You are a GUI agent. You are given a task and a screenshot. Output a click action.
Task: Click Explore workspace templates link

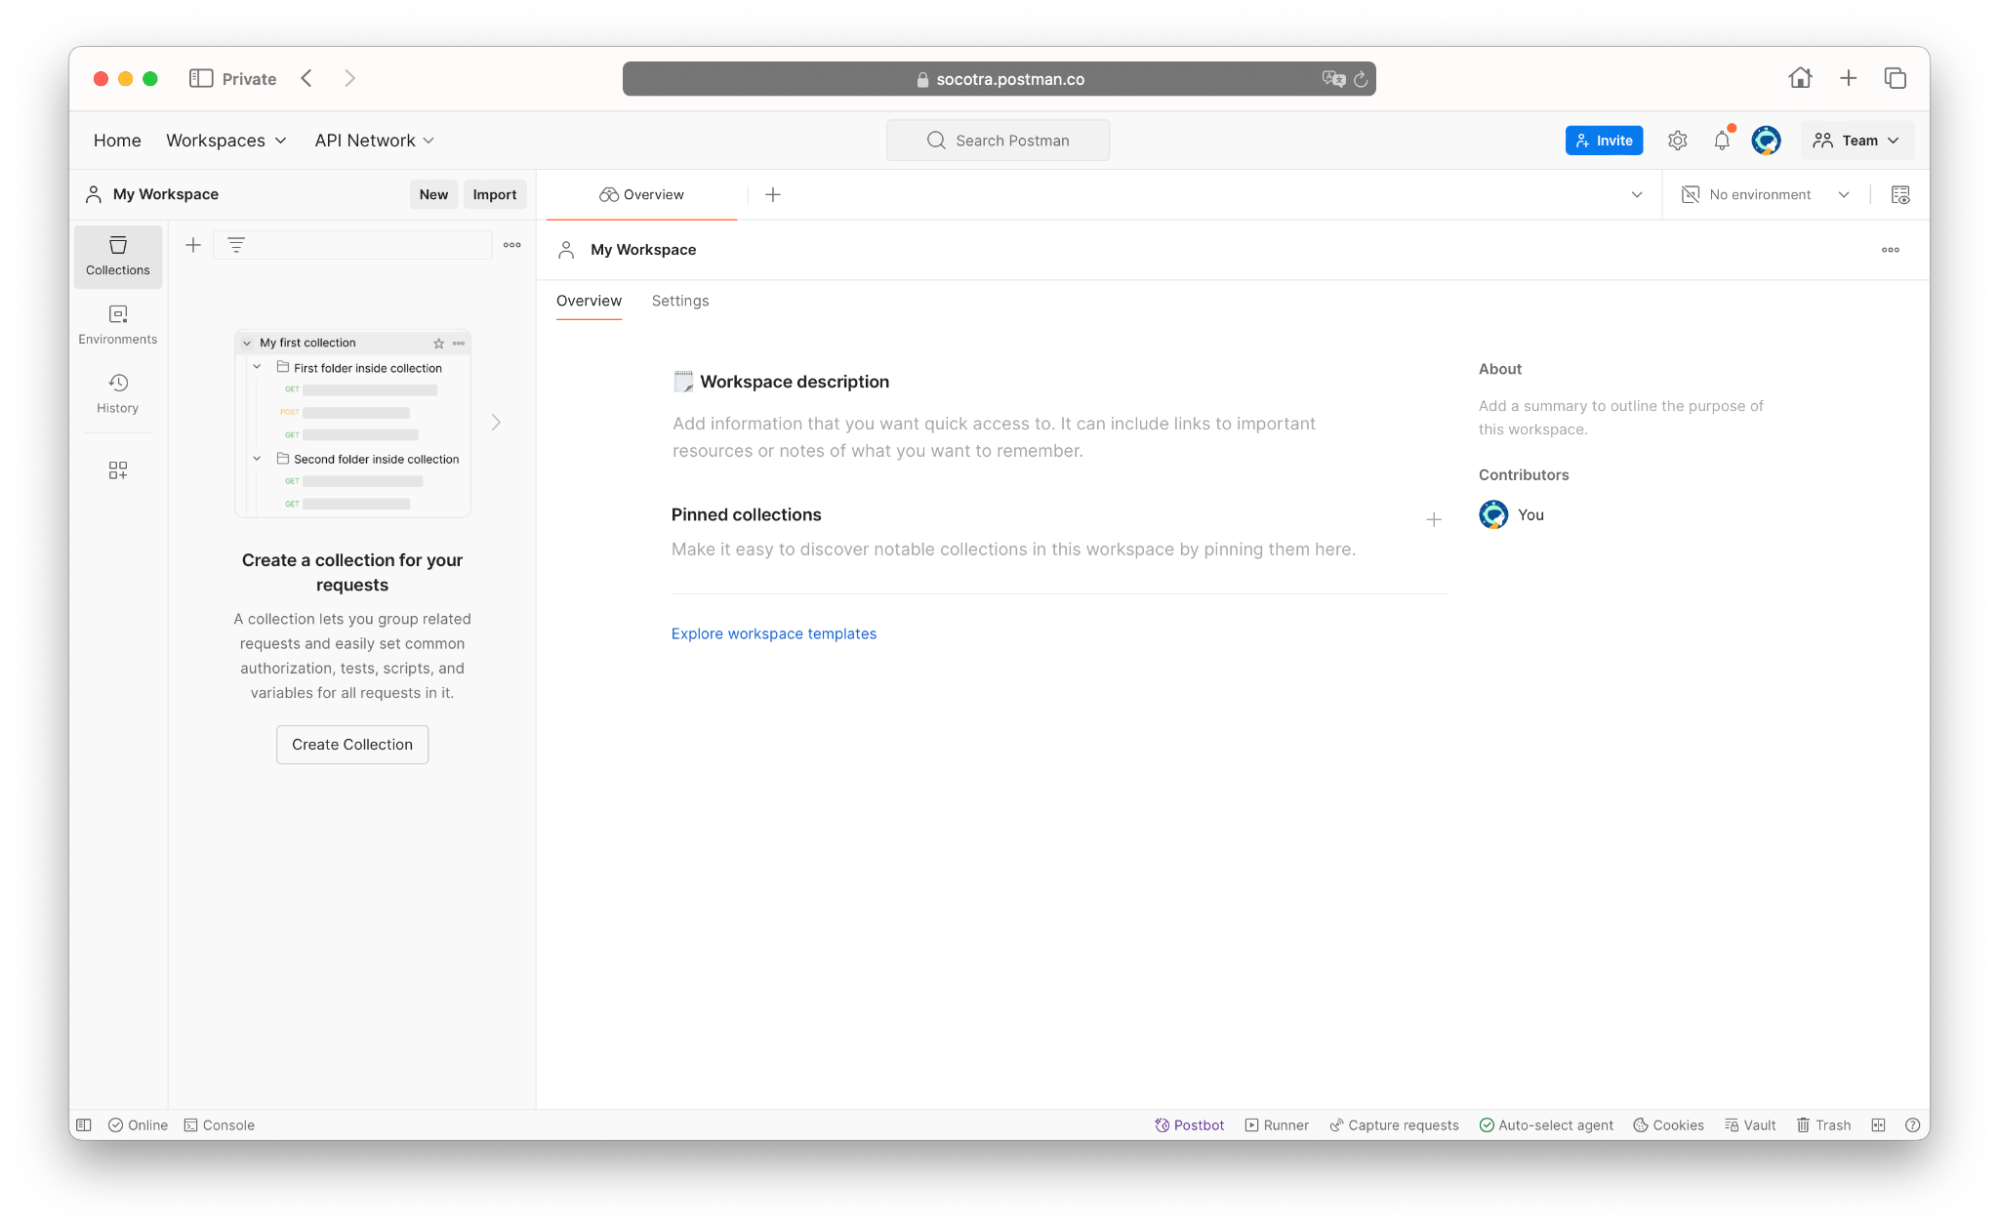tap(774, 633)
